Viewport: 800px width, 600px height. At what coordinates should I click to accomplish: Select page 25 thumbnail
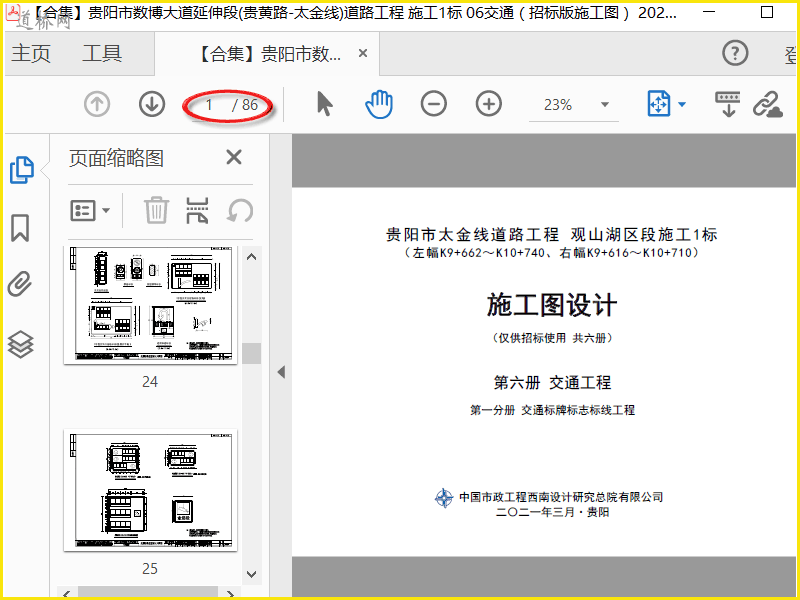(x=151, y=490)
